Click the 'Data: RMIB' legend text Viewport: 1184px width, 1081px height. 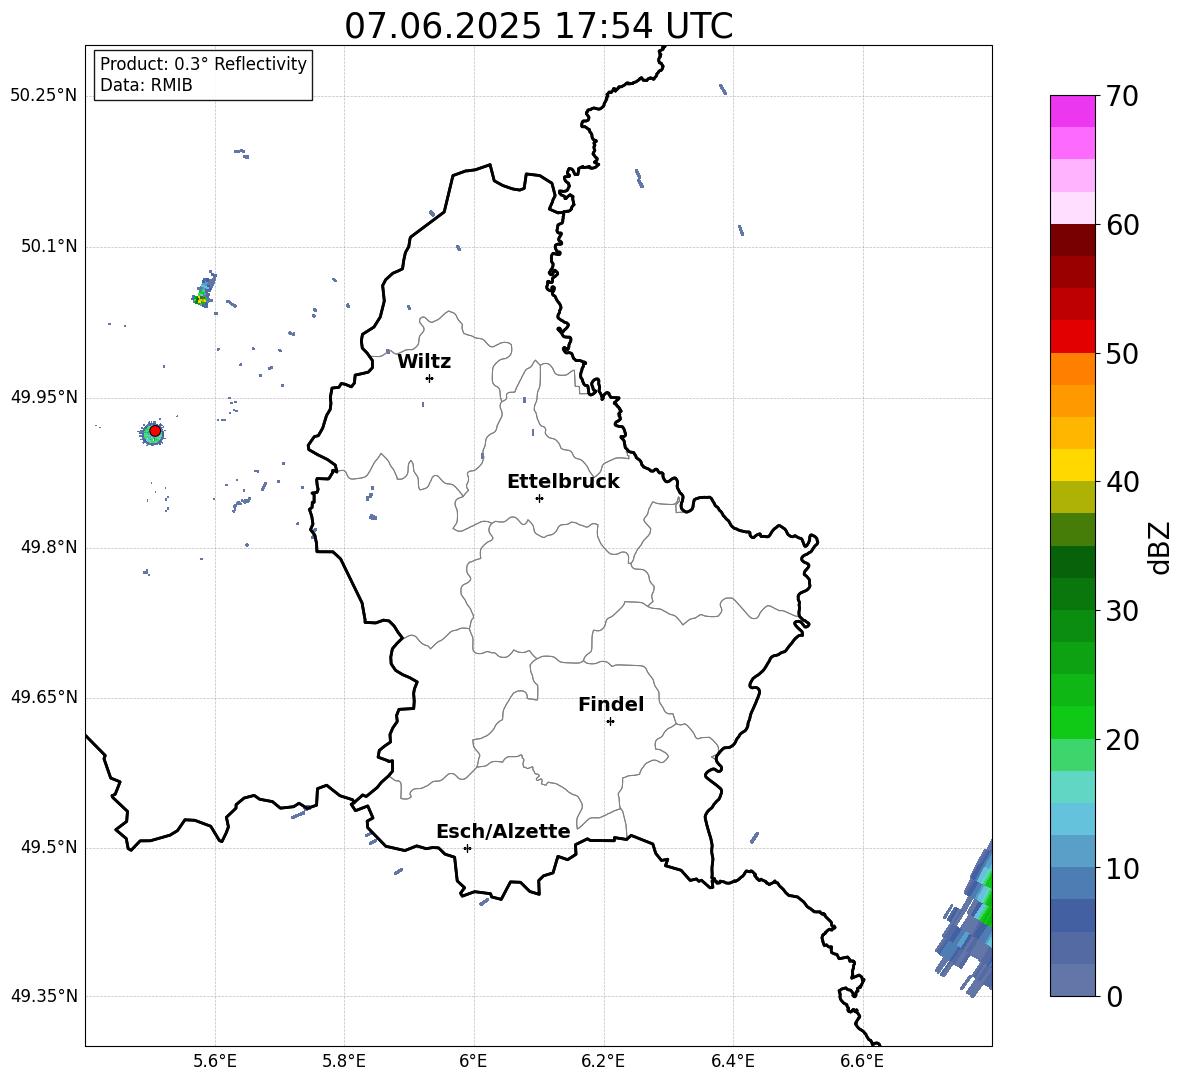coord(146,85)
